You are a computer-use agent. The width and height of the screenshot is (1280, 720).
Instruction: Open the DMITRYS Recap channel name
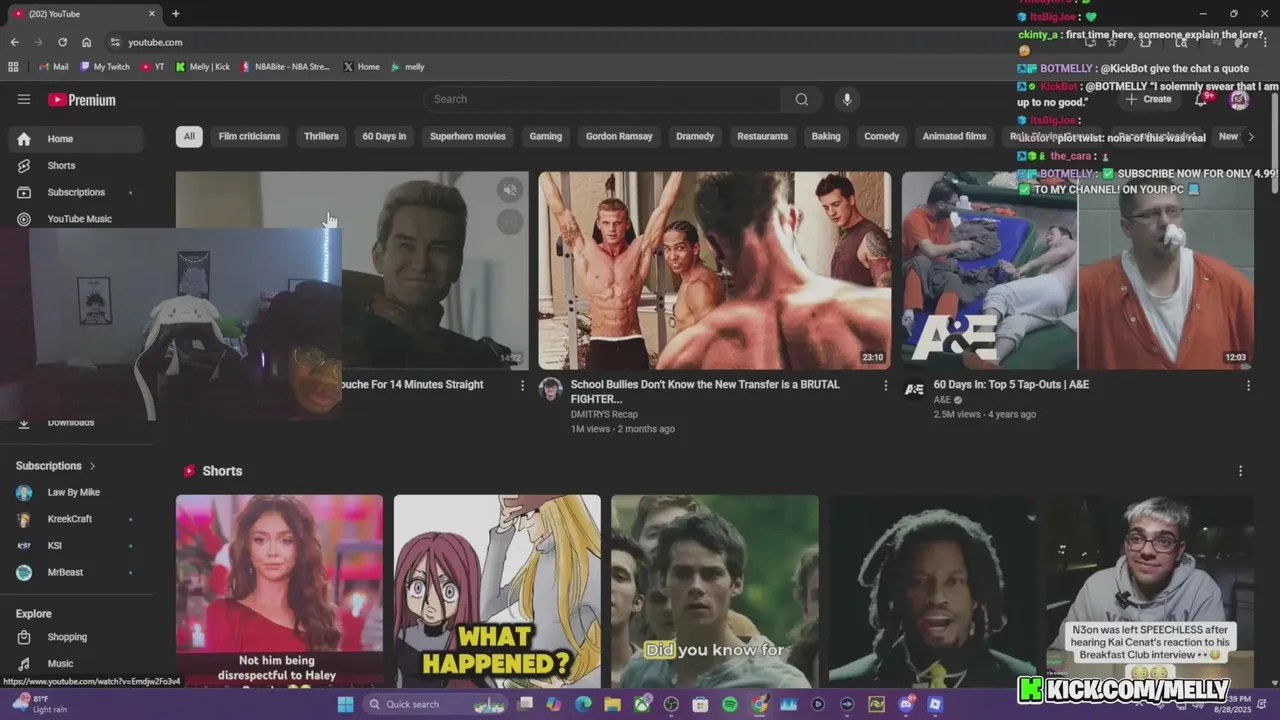[604, 414]
